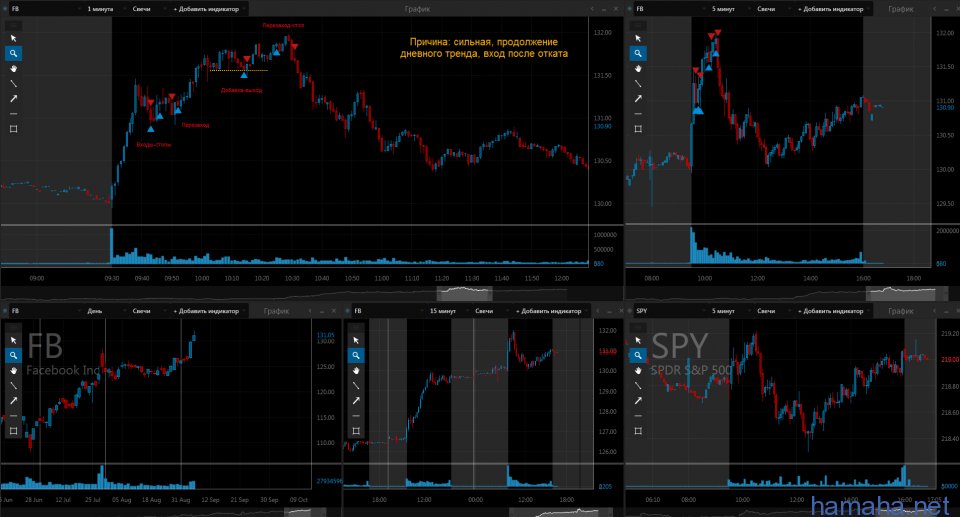Select the cursor tool in FB 5 минут chart
Image resolution: width=960 pixels, height=517 pixels.
click(638, 38)
